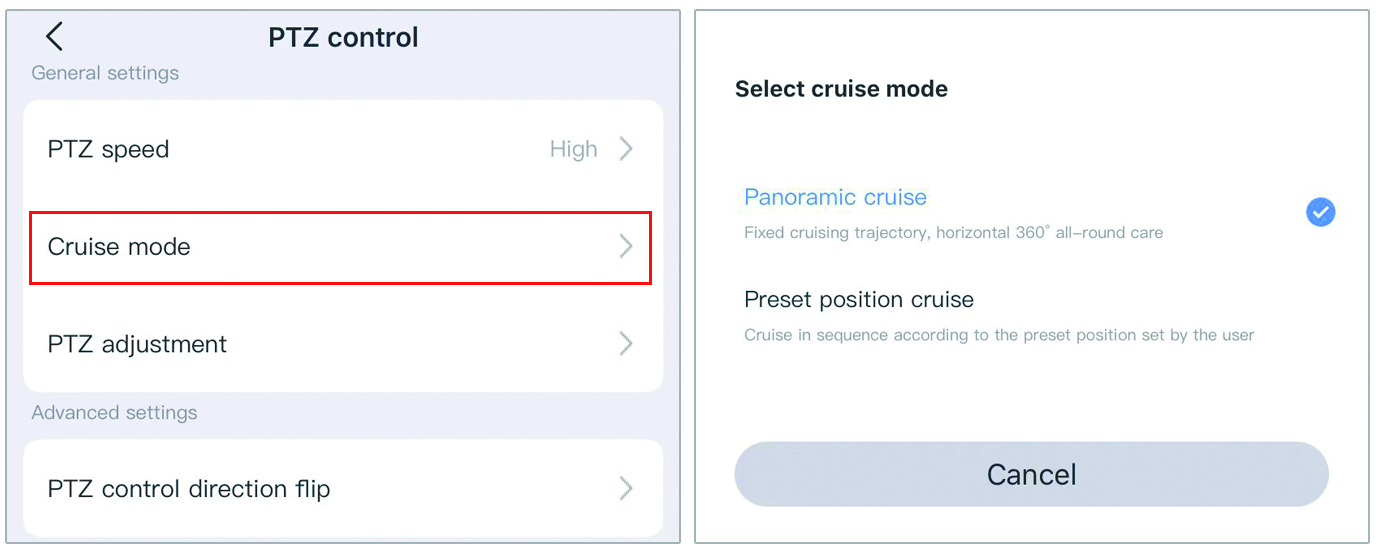Open the Cruise mode menu item
1376x554 pixels.
(x=341, y=247)
